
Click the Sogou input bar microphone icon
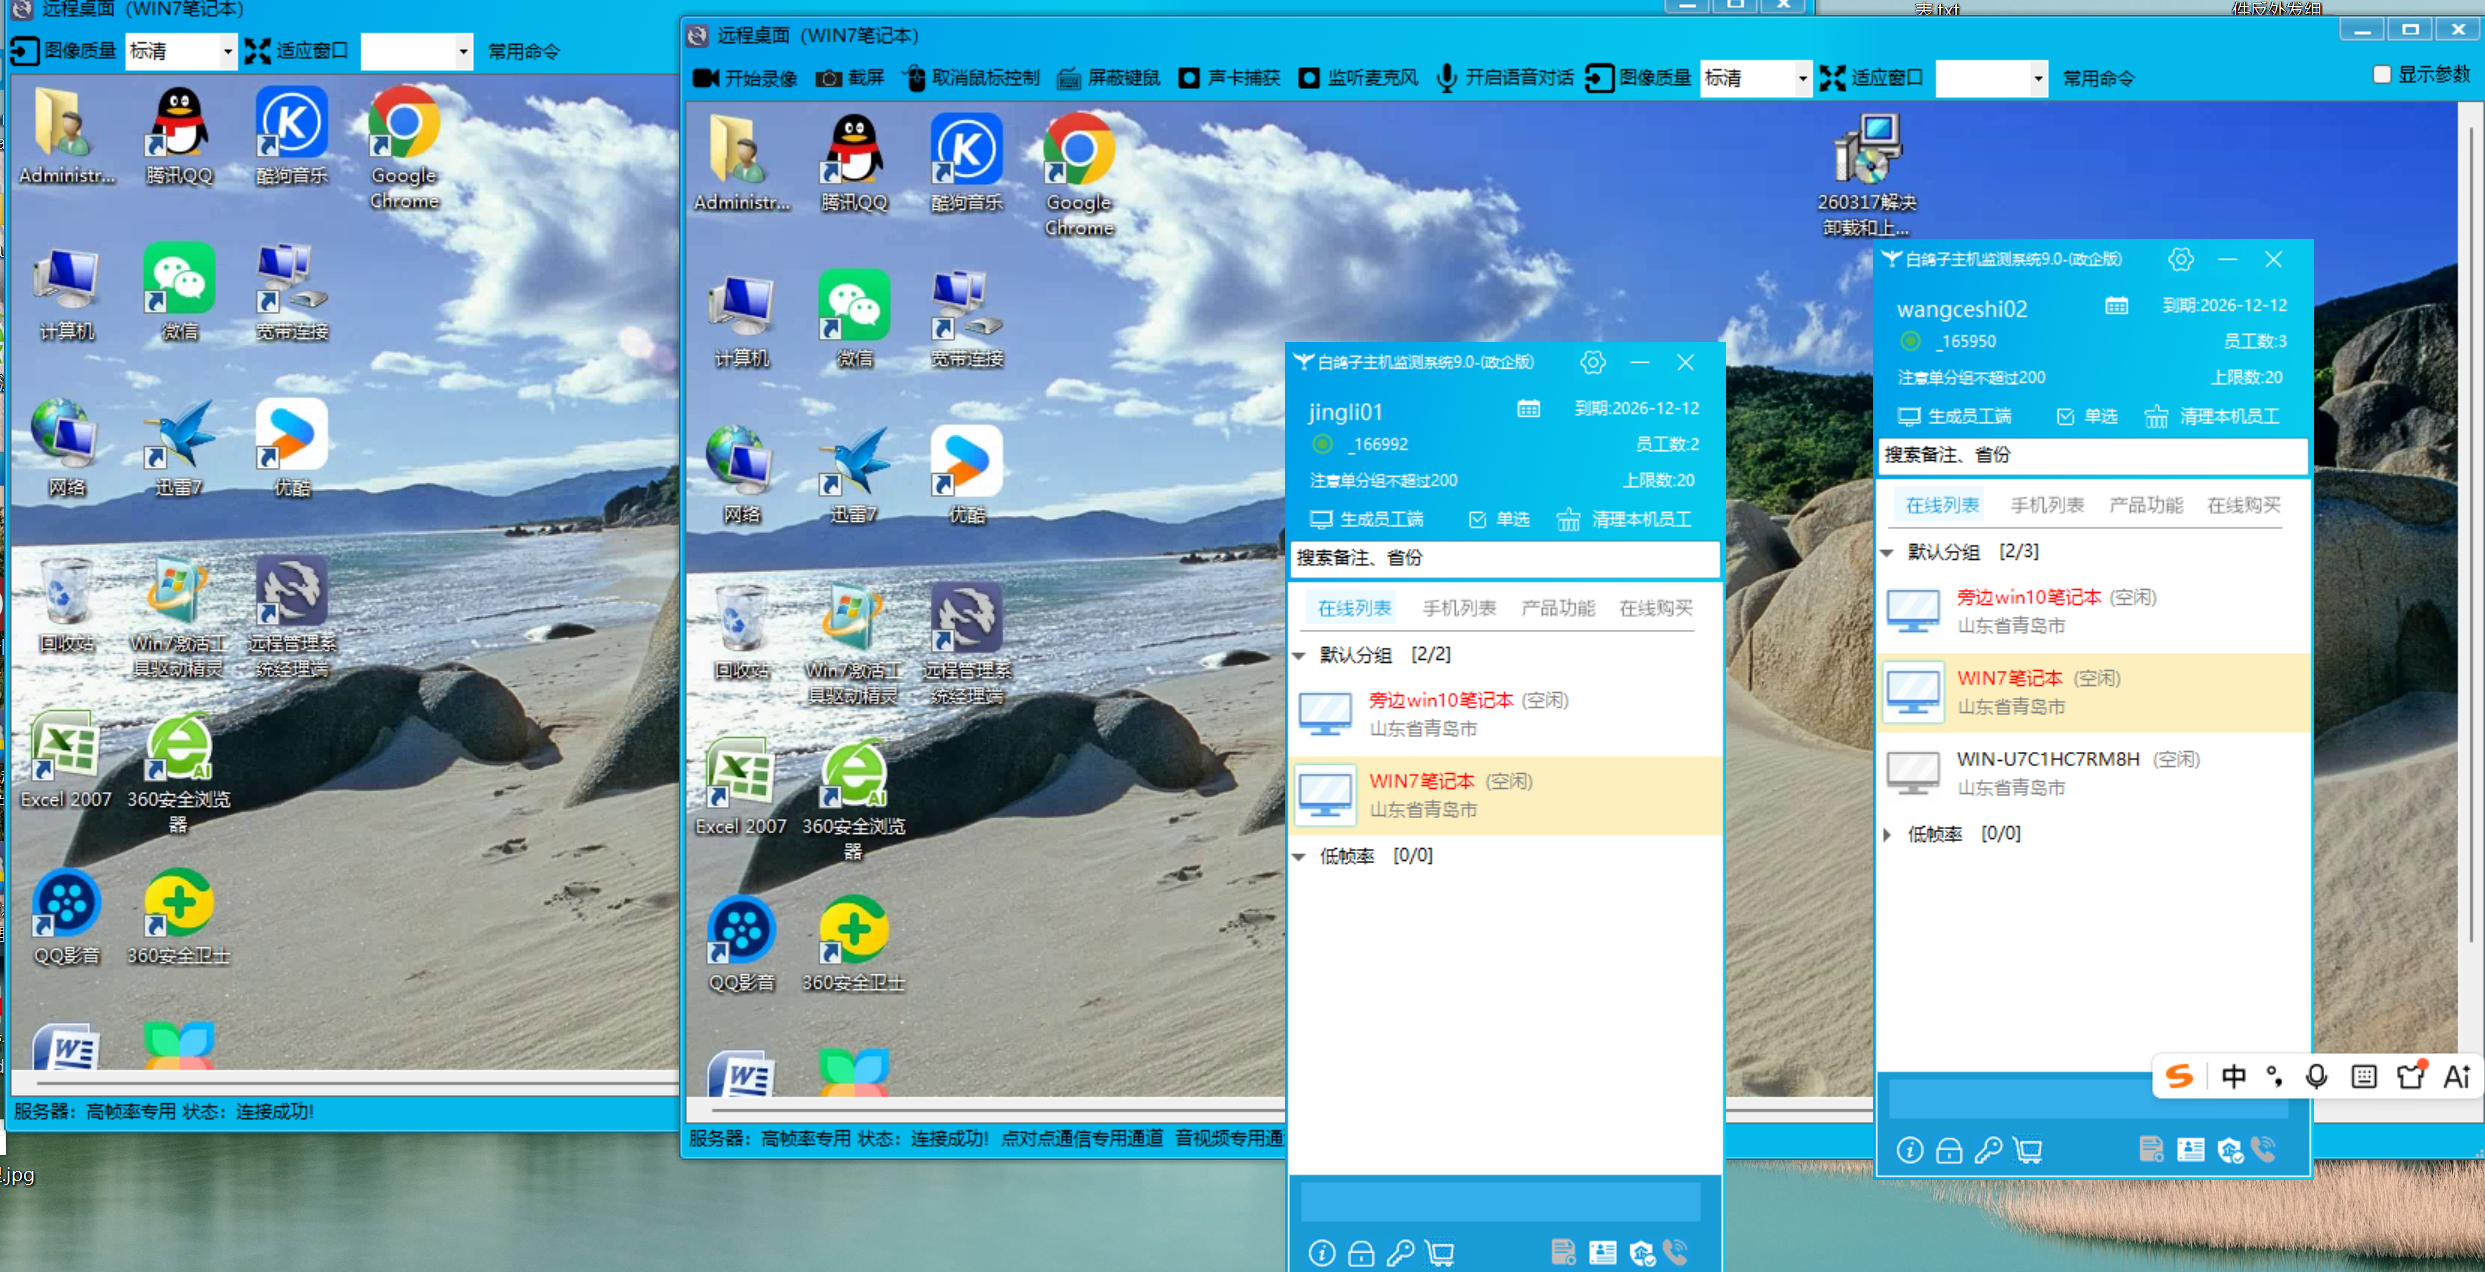(x=2316, y=1076)
